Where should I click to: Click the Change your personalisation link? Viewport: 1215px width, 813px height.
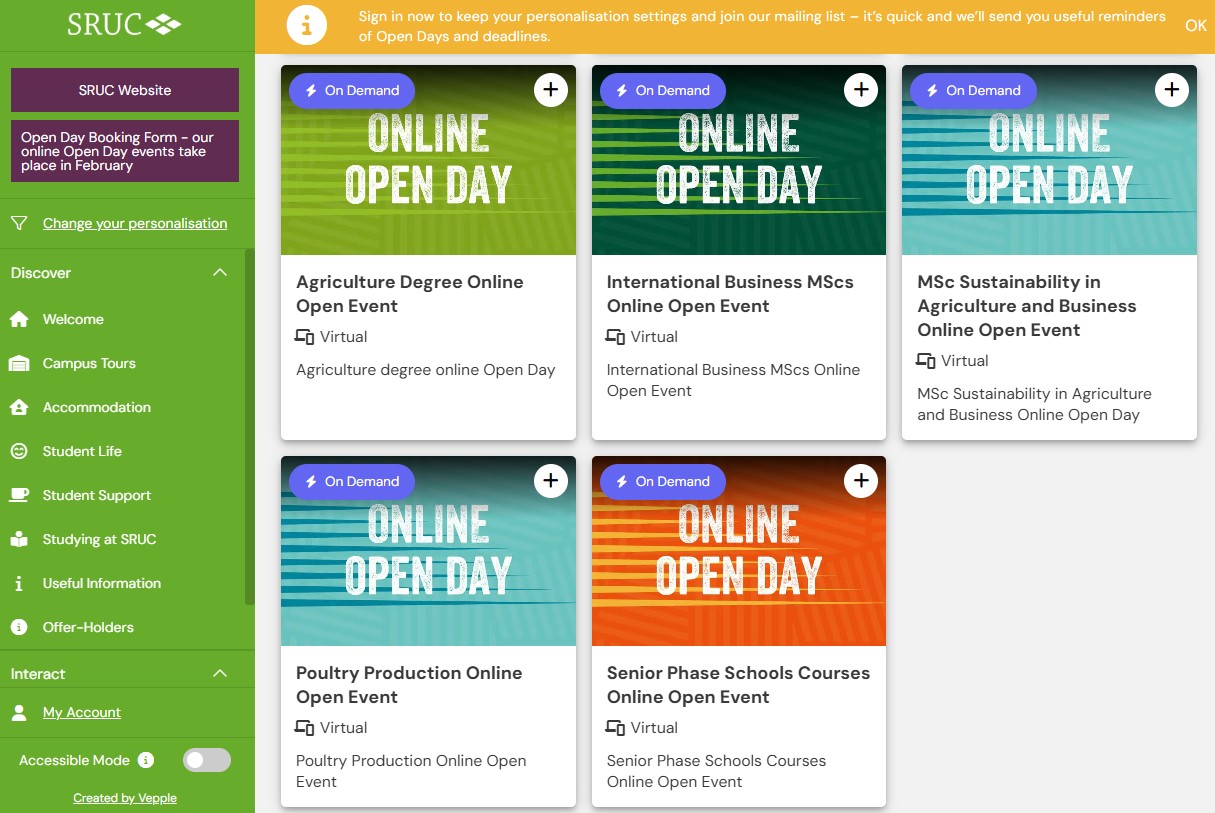tap(135, 223)
